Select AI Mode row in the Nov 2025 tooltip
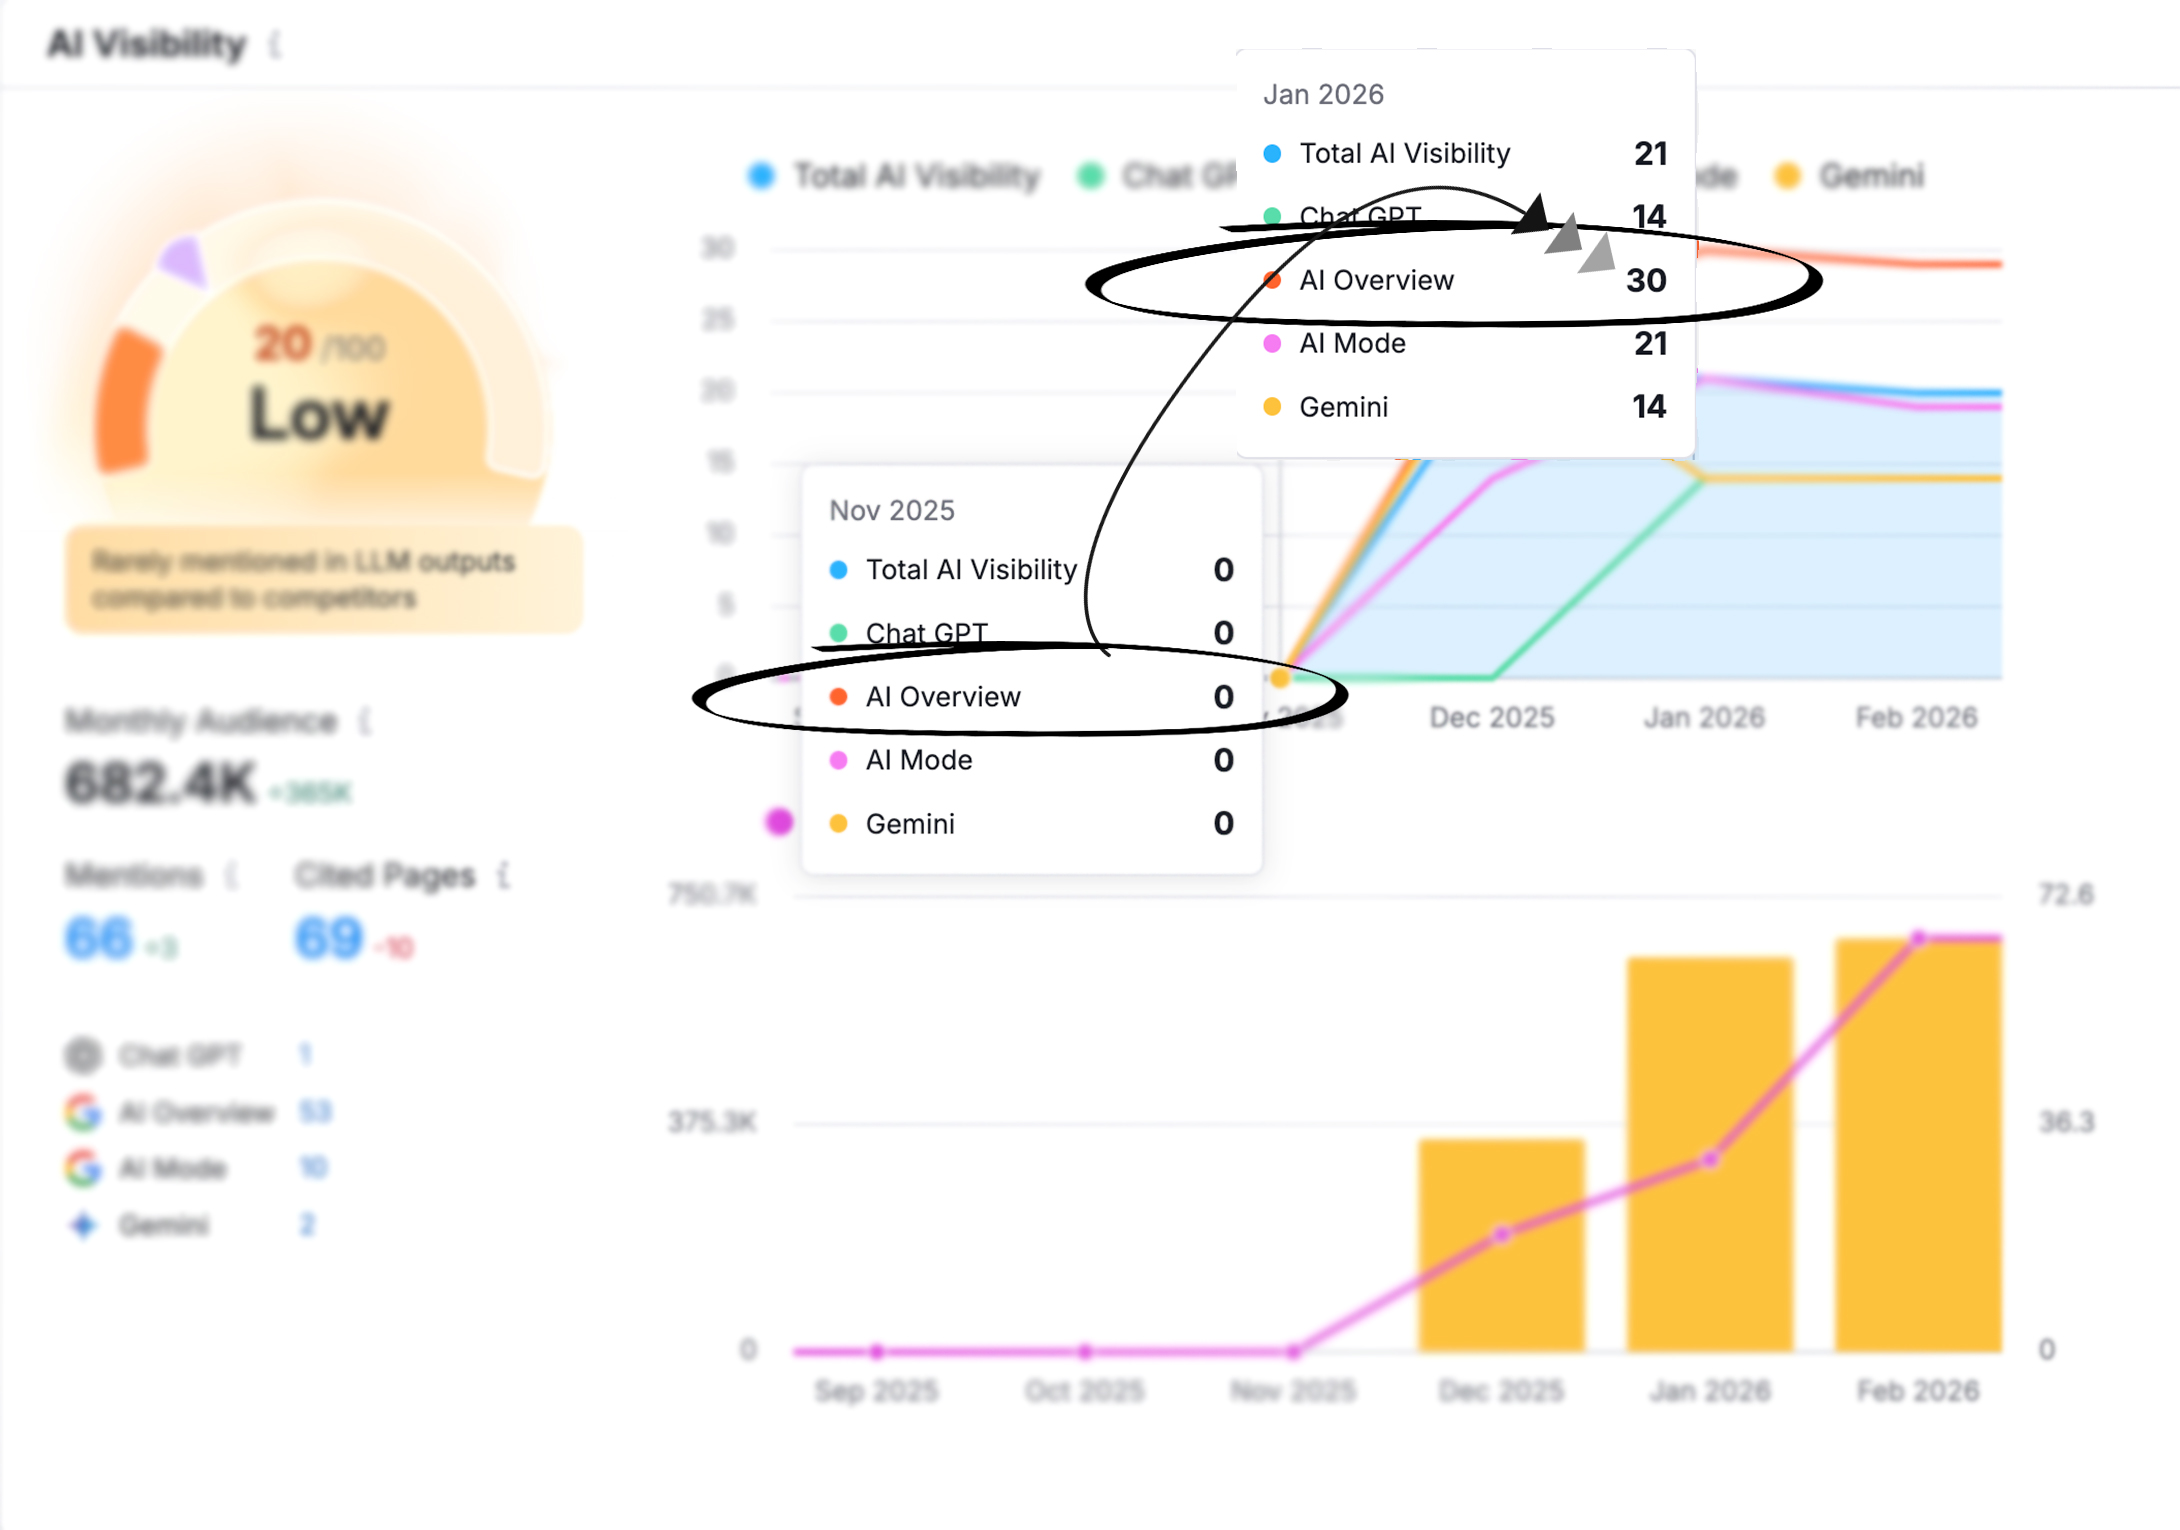Screen dimensions: 2180x1530 [1030, 760]
